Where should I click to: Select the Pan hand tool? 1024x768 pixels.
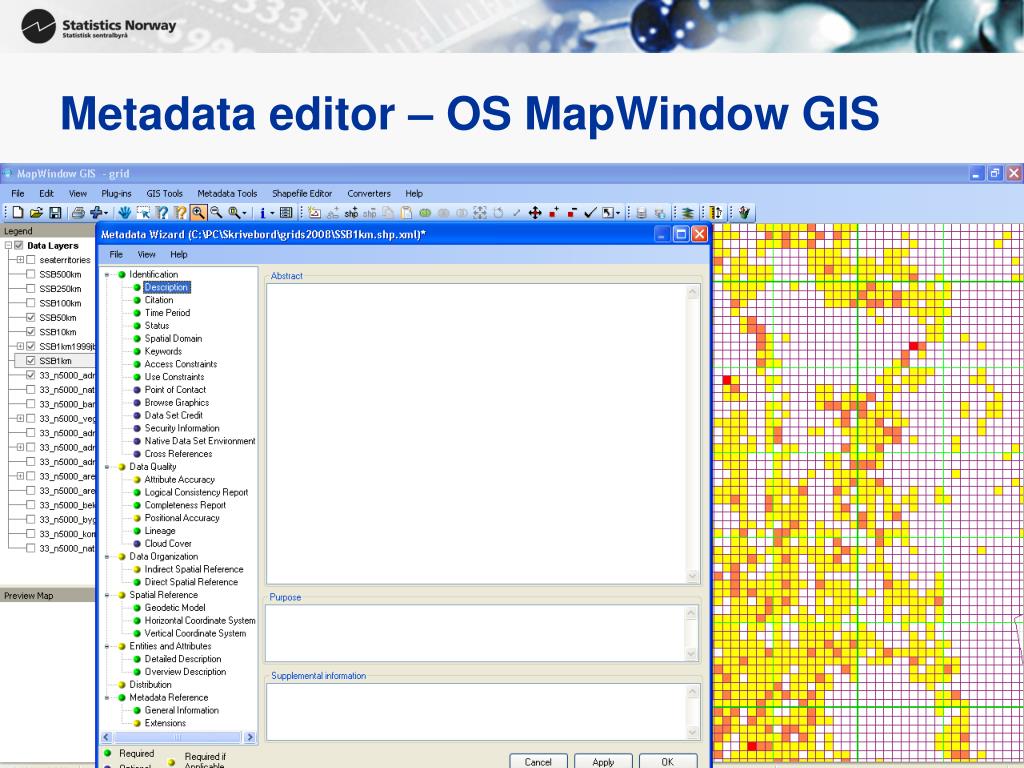(125, 212)
